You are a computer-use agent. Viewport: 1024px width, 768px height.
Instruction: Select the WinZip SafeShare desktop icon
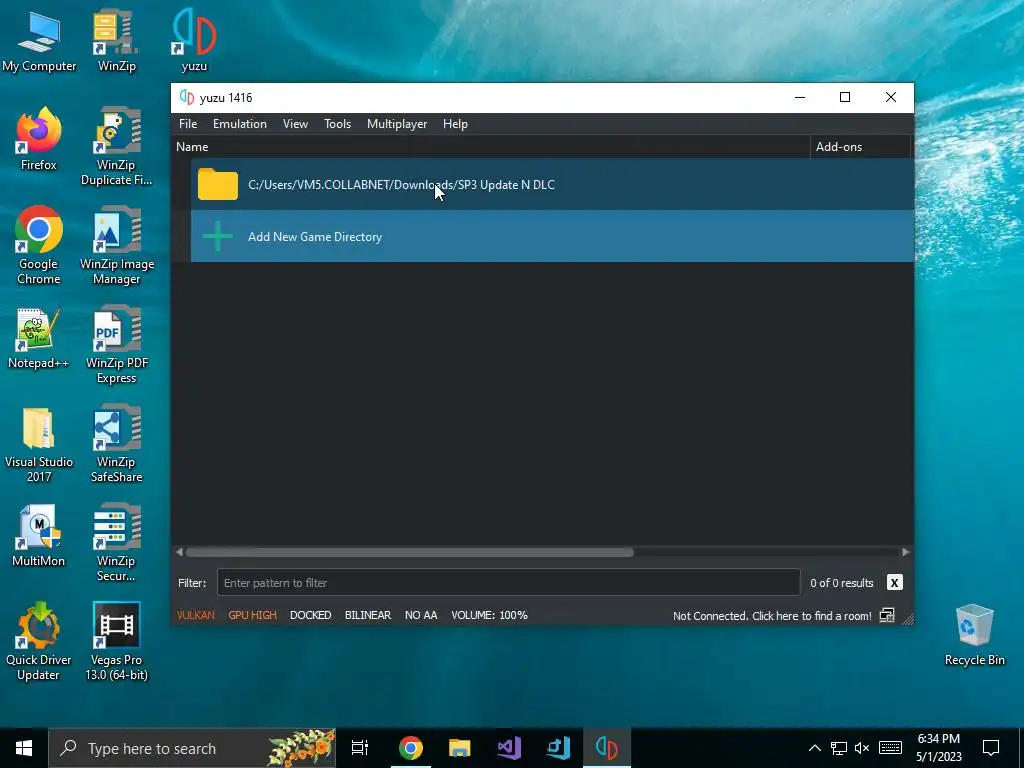[x=116, y=444]
